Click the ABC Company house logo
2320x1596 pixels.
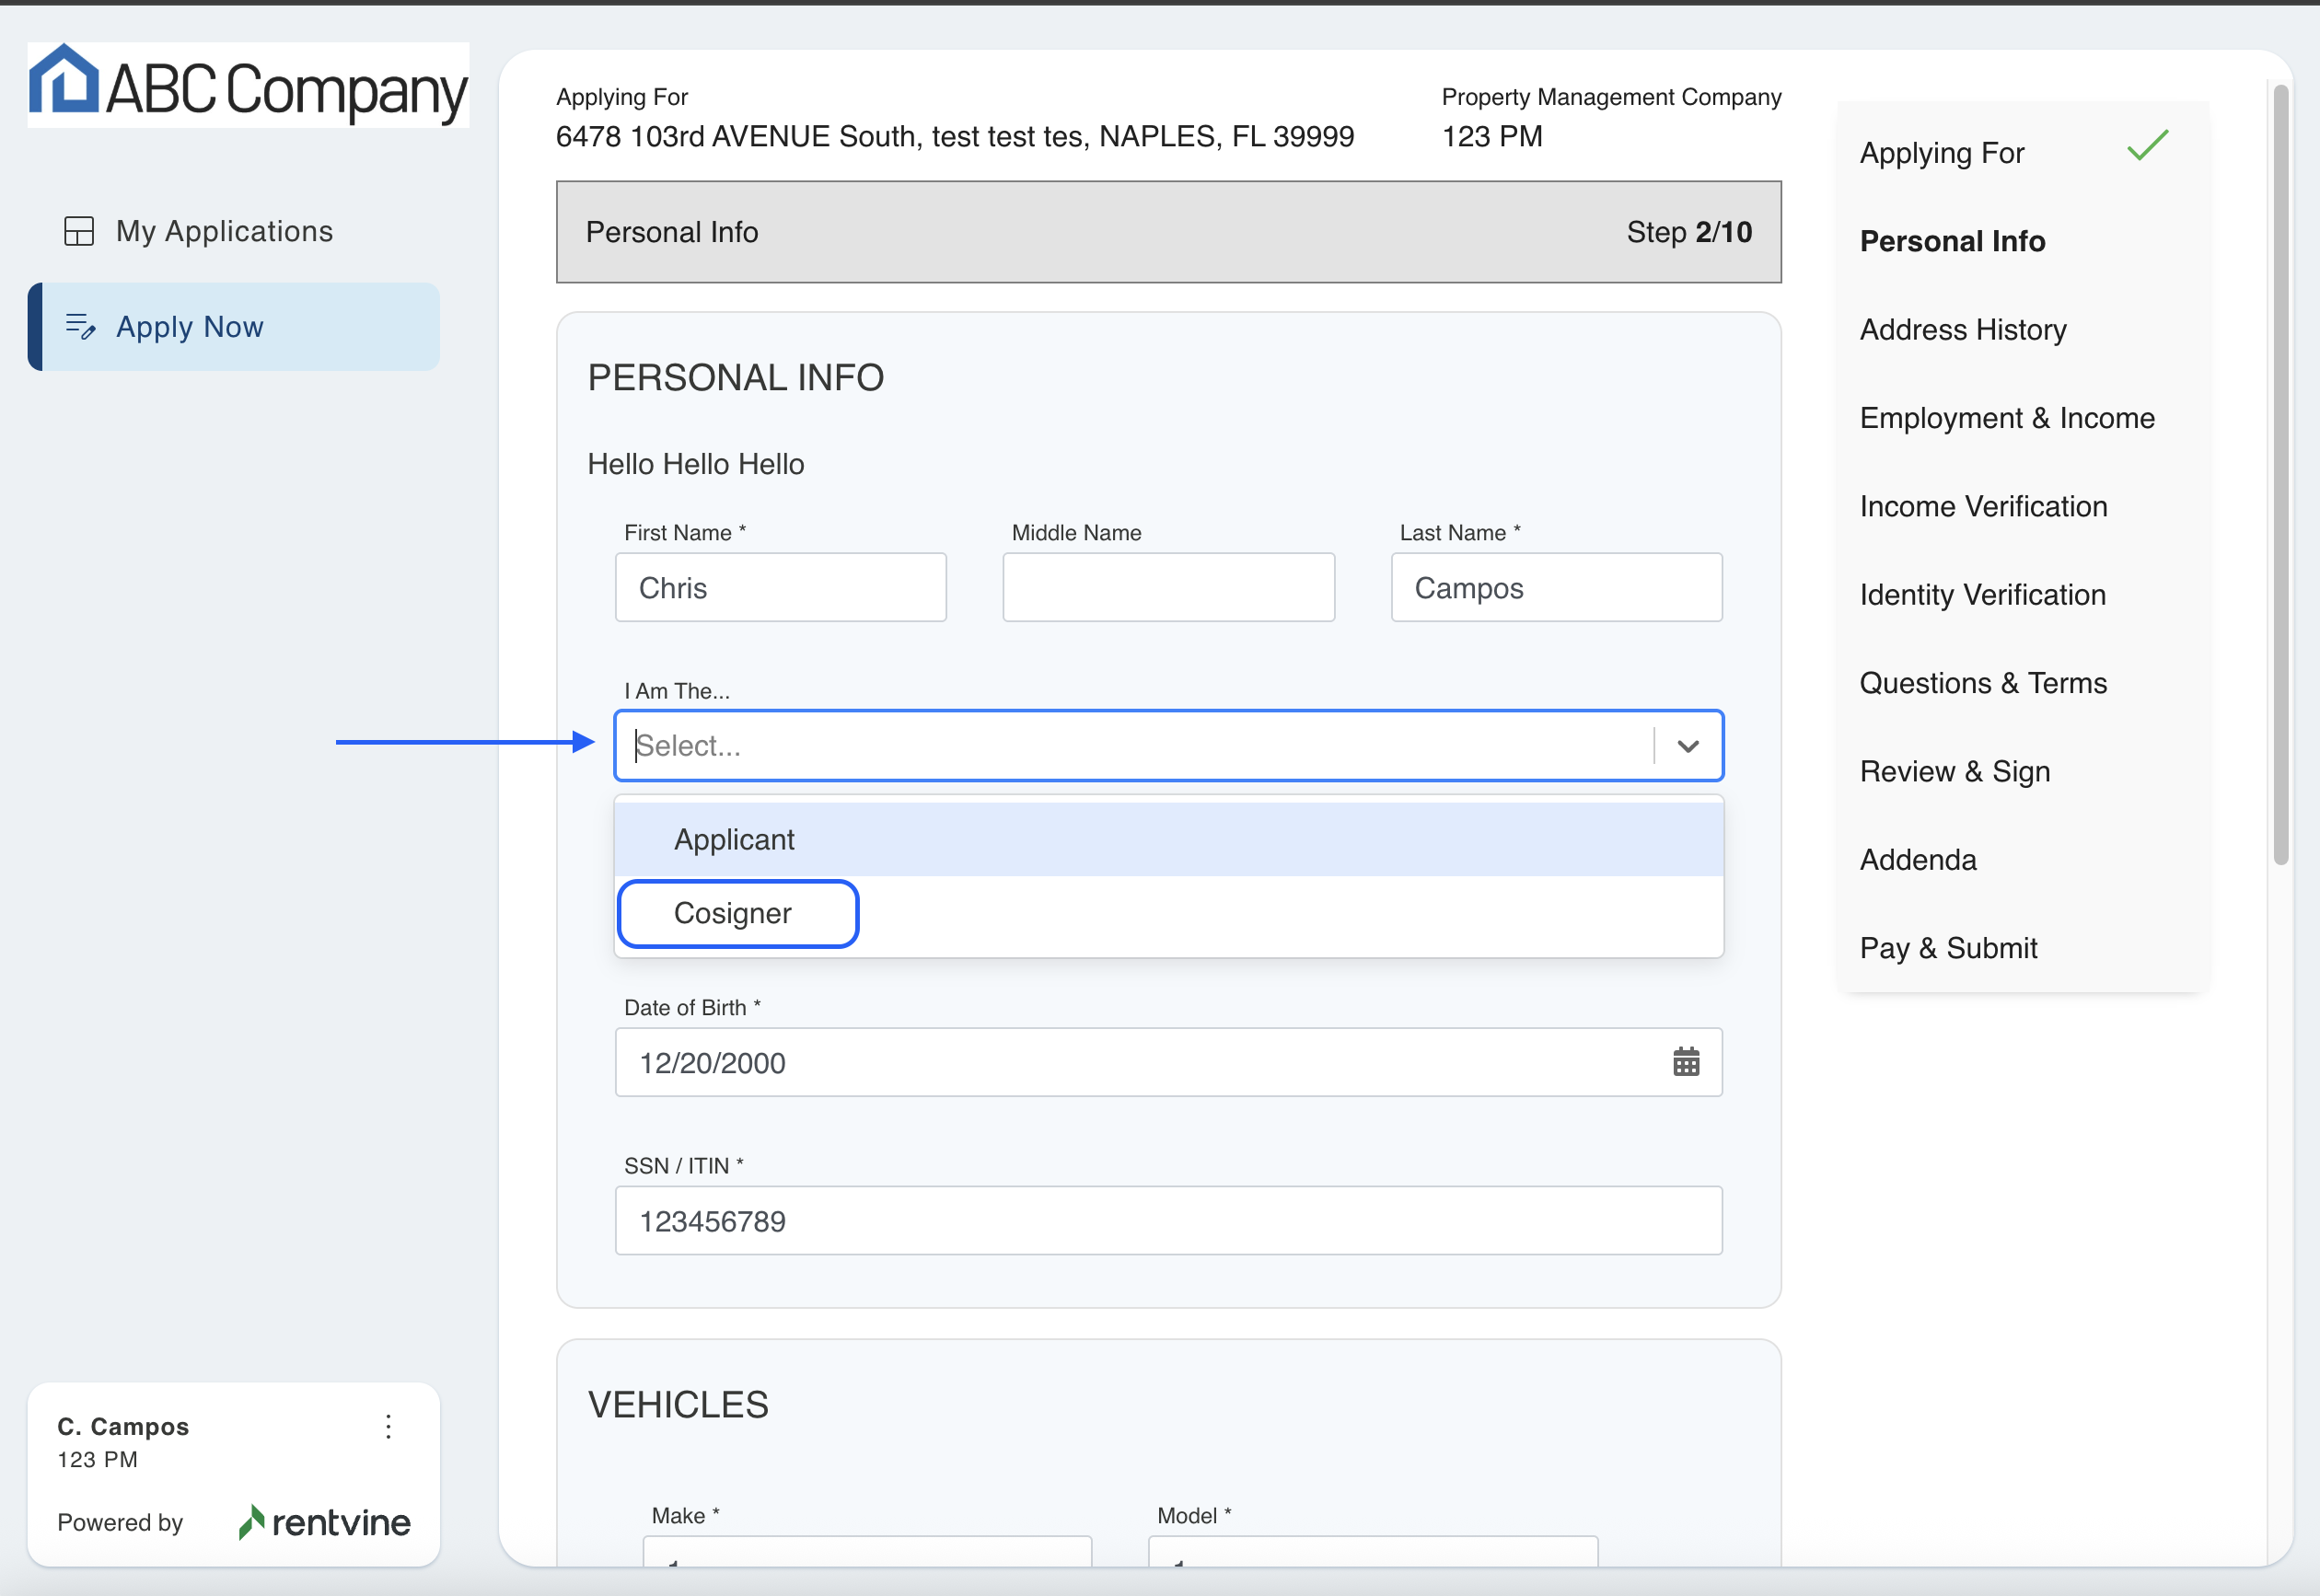pyautogui.click(x=64, y=80)
